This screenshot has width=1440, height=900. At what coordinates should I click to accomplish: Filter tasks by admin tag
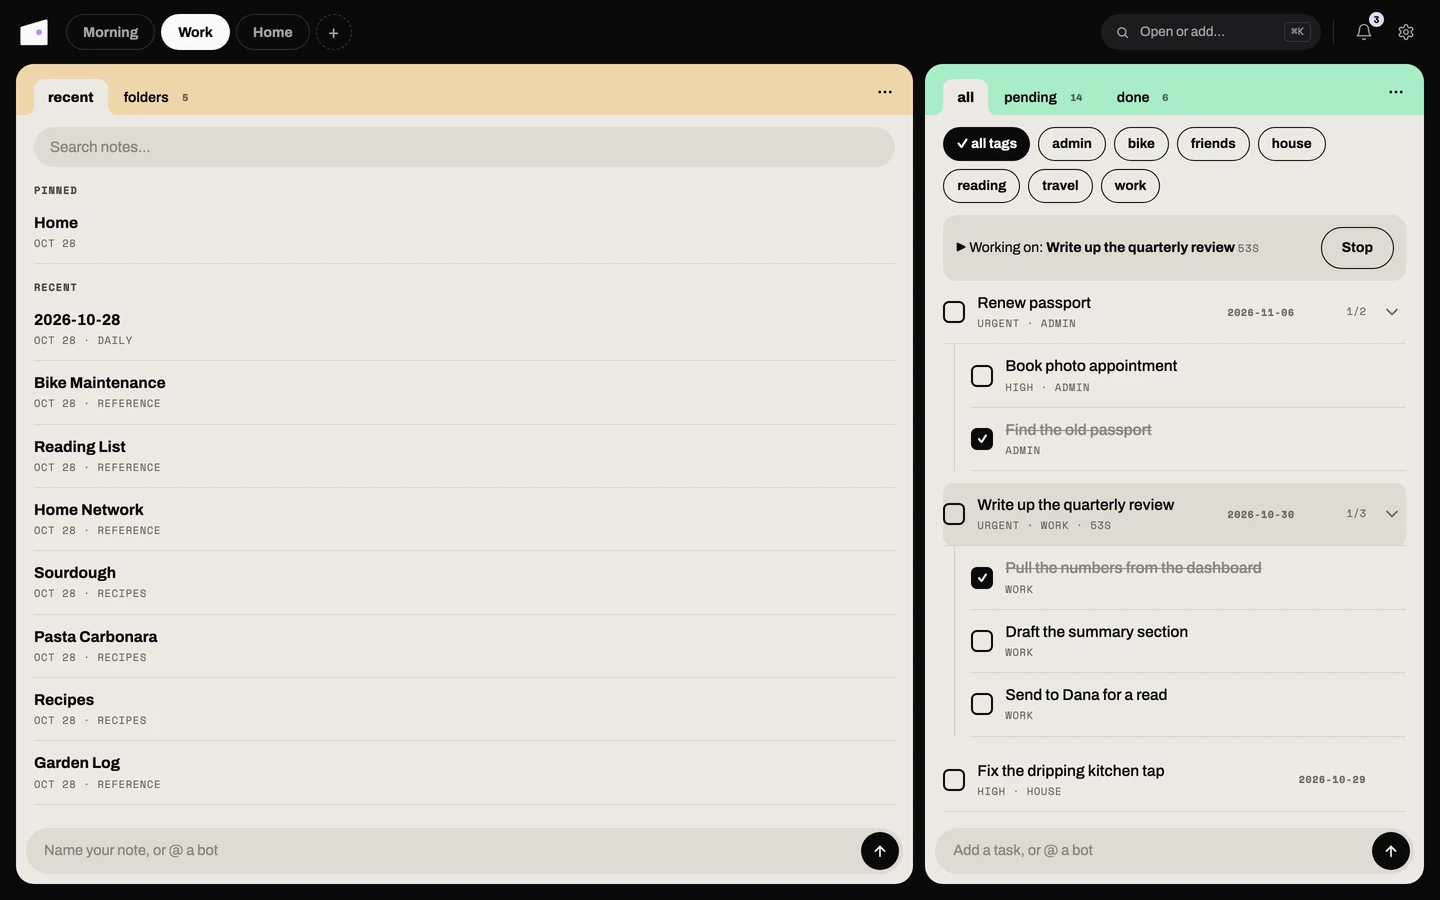coord(1072,144)
